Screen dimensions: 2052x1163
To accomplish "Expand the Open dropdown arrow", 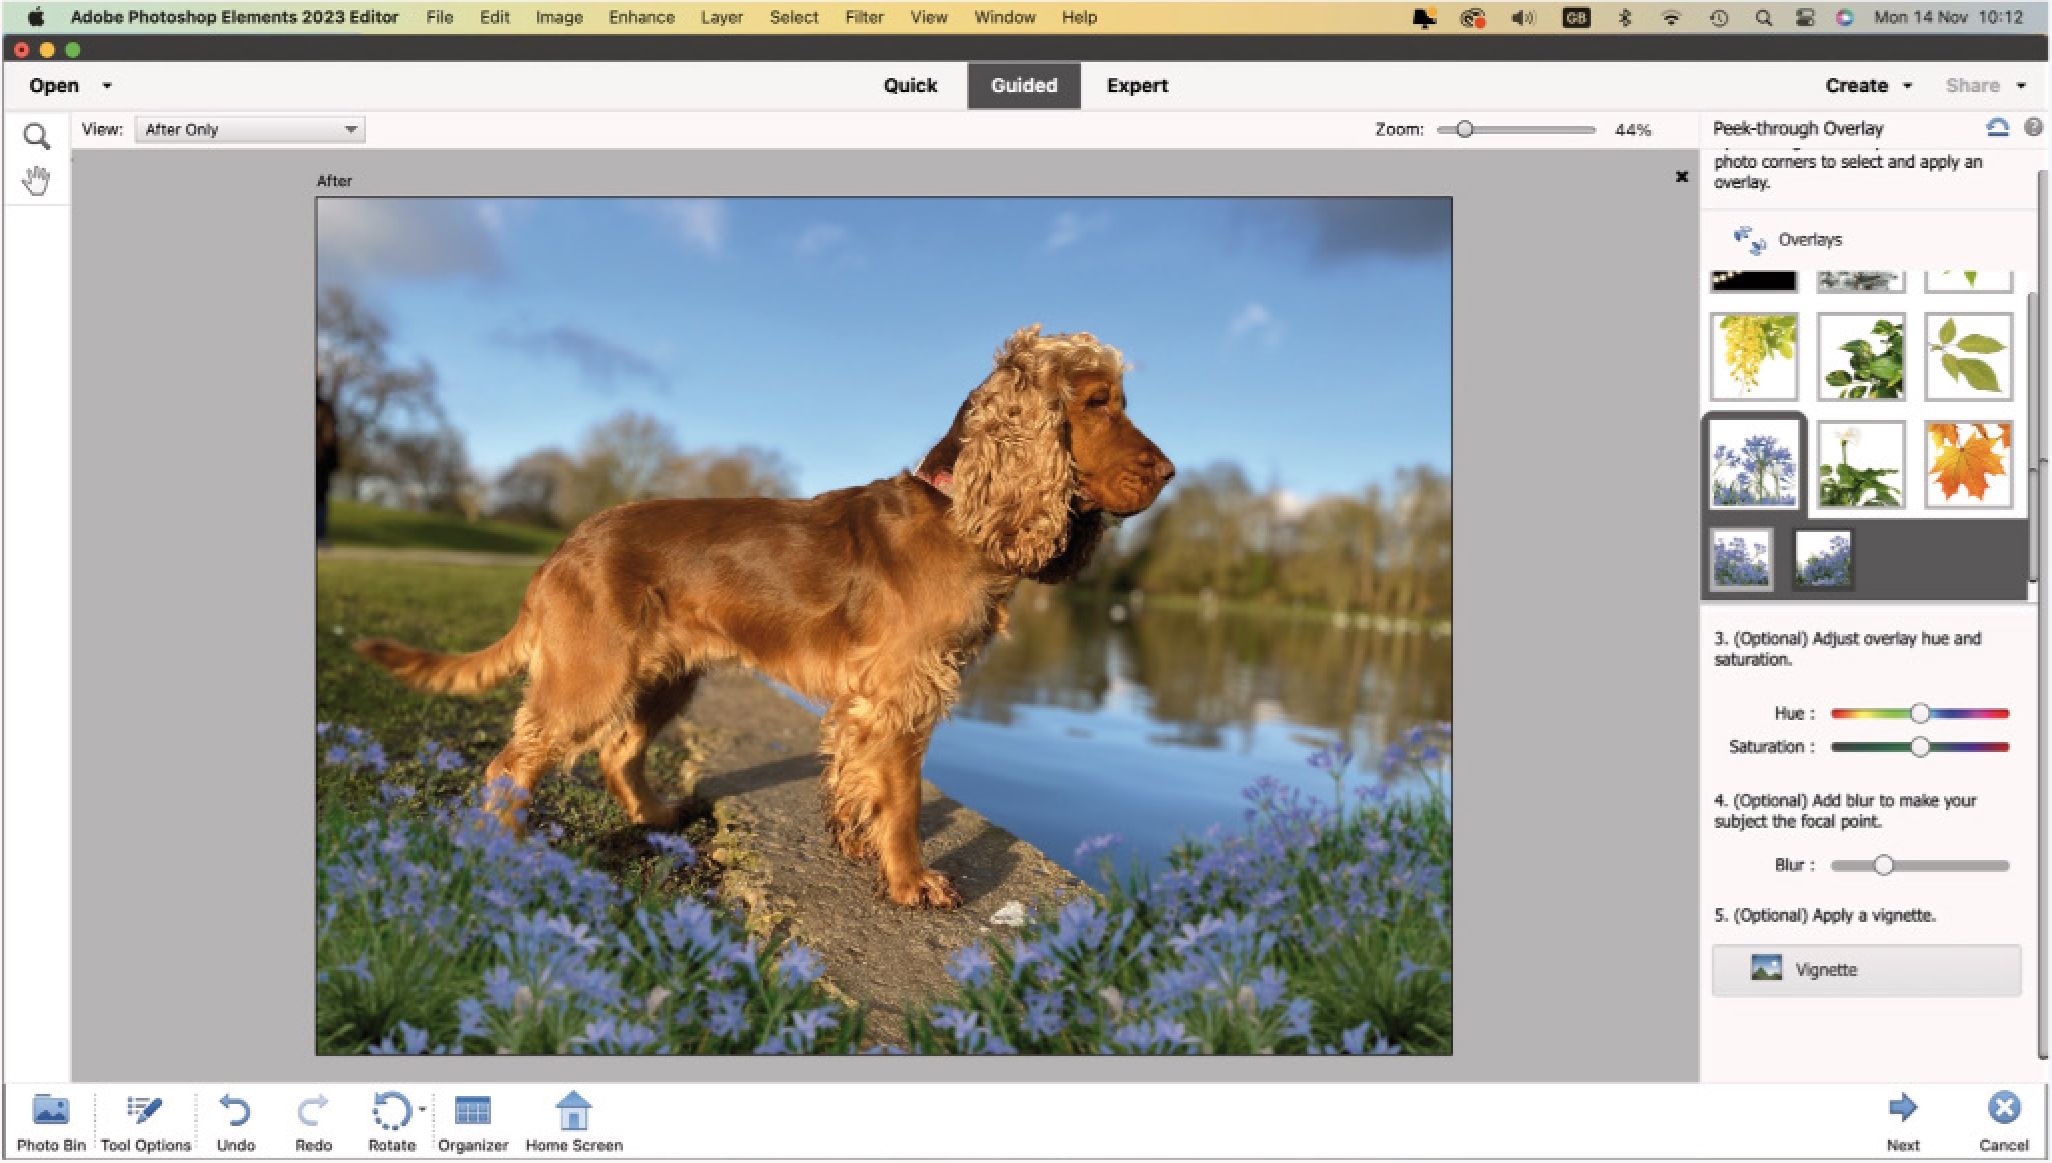I will [106, 86].
